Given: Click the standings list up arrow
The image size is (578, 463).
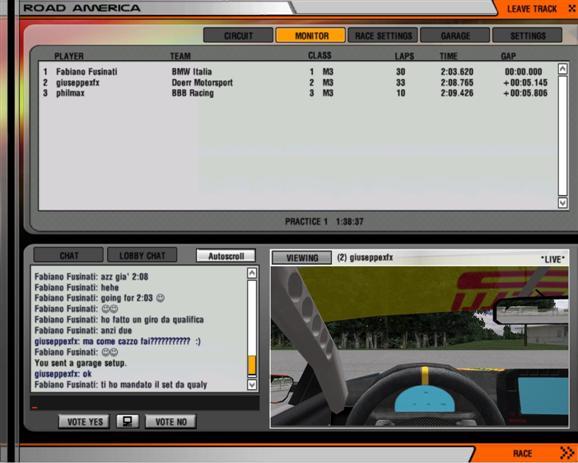Looking at the screenshot, I should click(563, 69).
